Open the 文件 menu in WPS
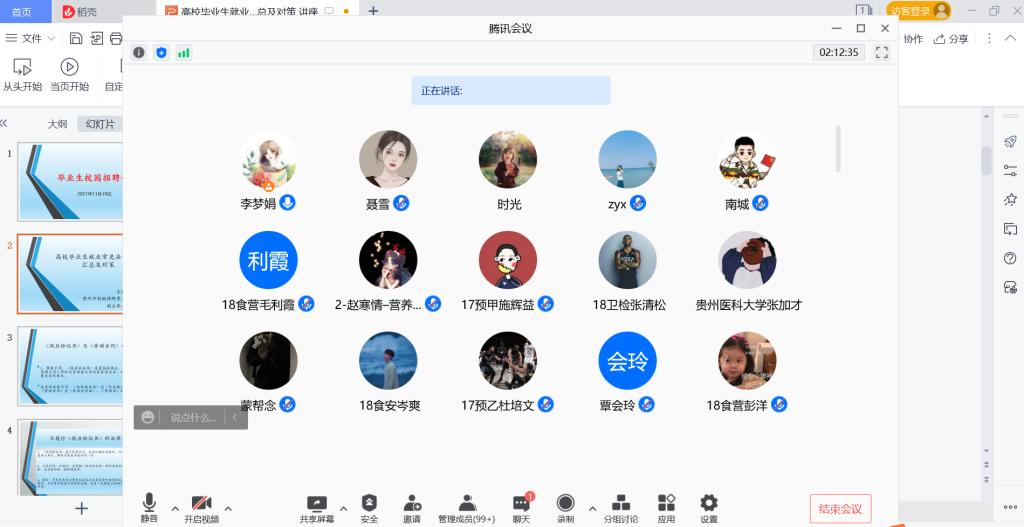The width and height of the screenshot is (1024, 527). [x=31, y=39]
